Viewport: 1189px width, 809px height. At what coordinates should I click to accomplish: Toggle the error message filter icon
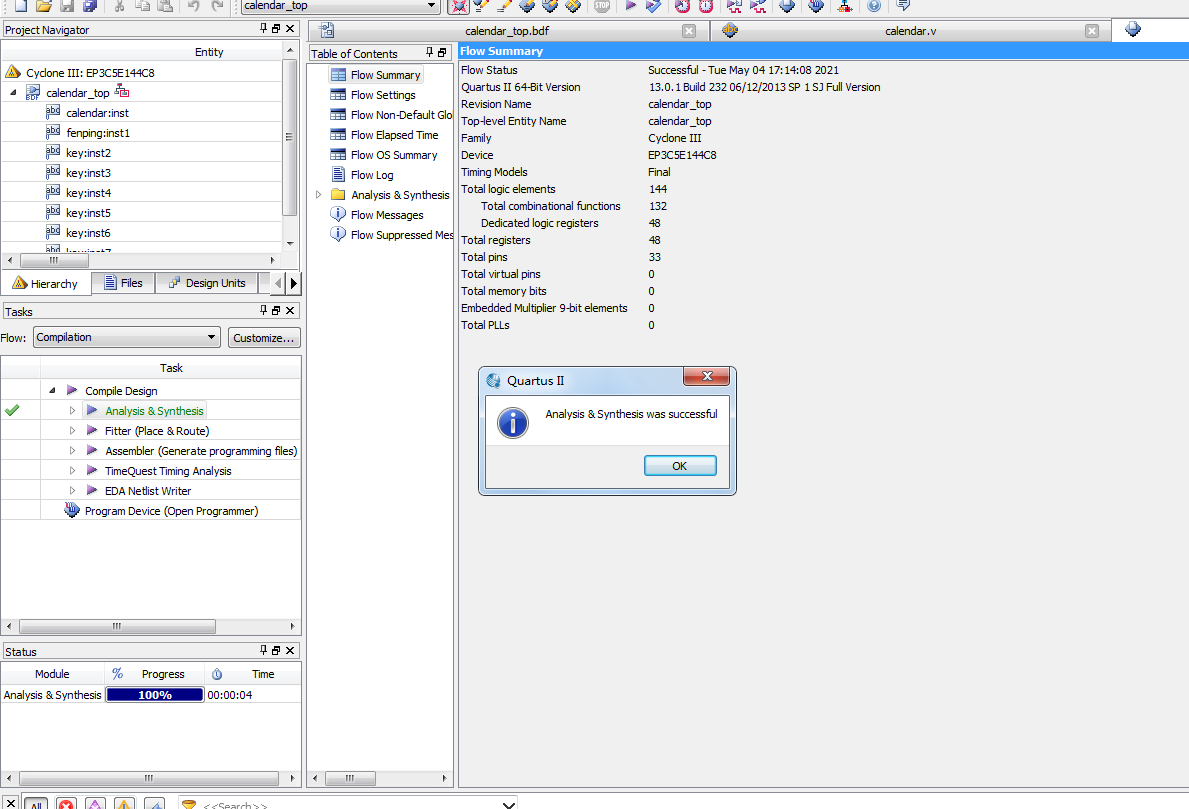click(66, 804)
